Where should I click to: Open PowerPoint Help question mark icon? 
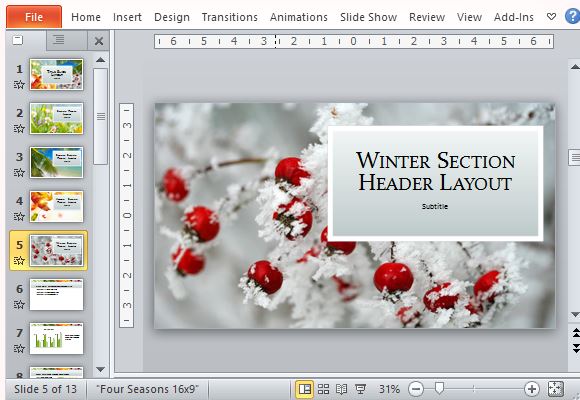click(x=573, y=17)
